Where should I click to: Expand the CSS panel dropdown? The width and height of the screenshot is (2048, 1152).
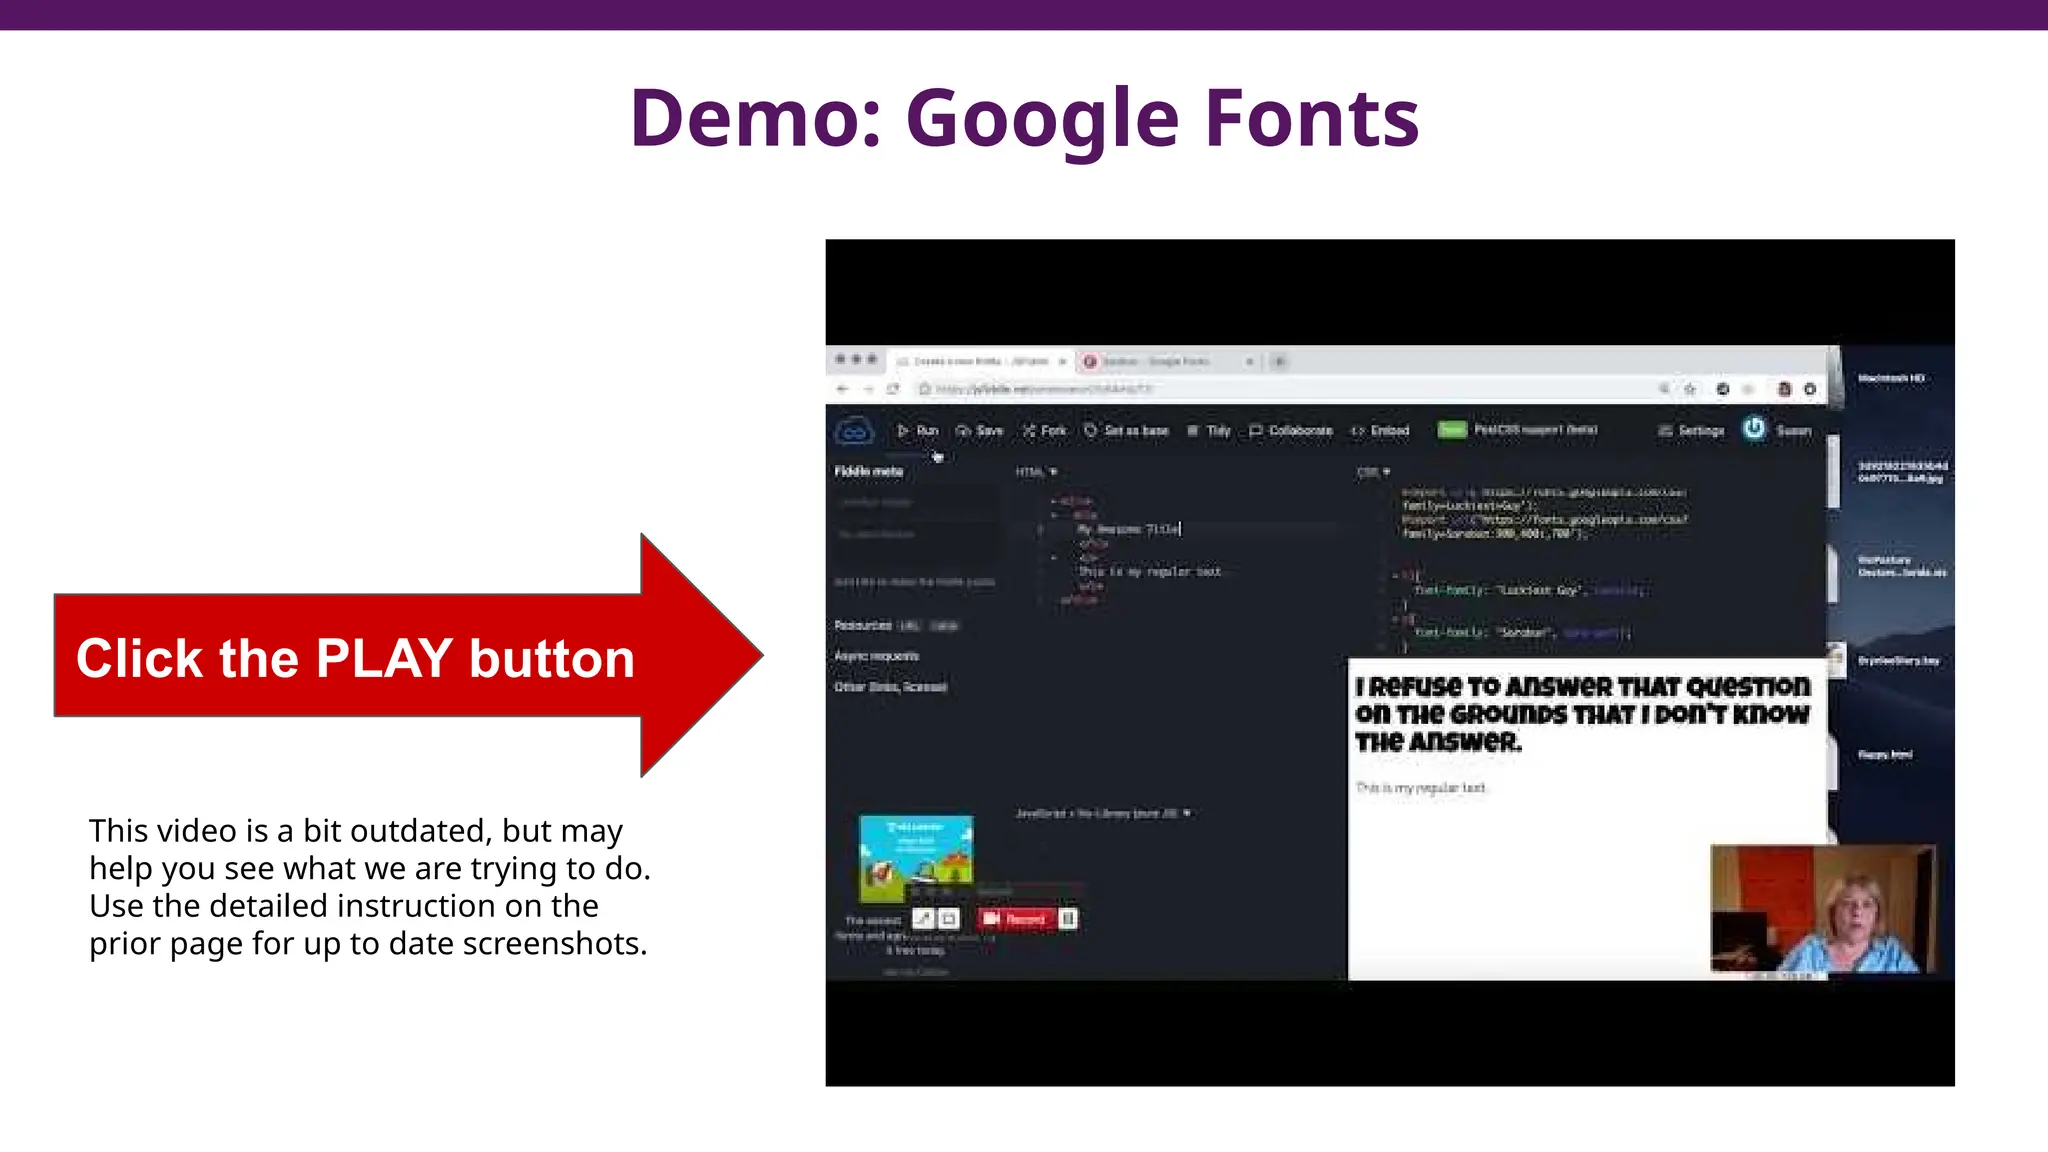tap(1374, 472)
